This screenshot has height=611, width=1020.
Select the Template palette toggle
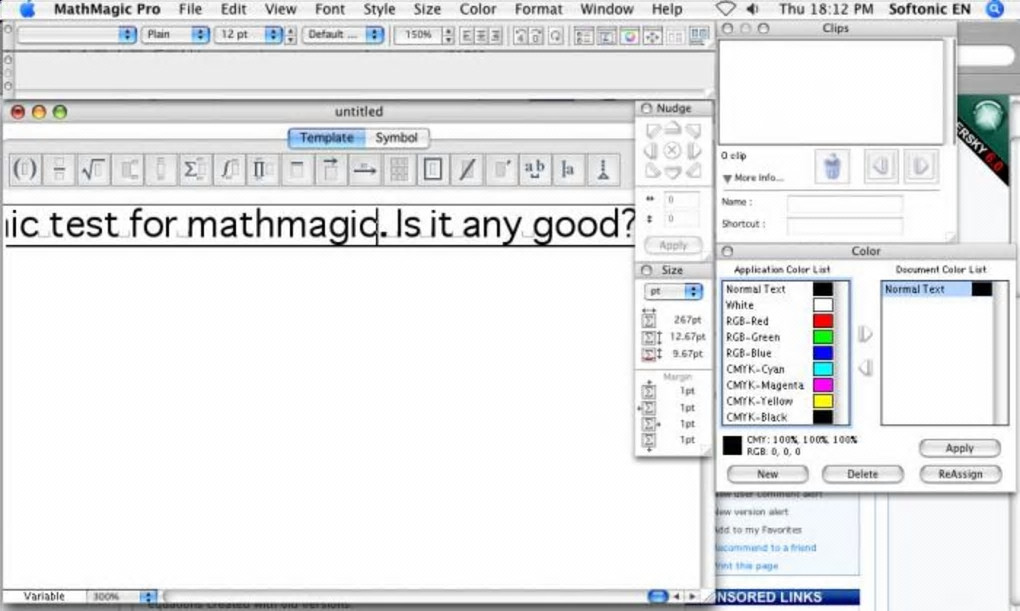pyautogui.click(x=326, y=138)
